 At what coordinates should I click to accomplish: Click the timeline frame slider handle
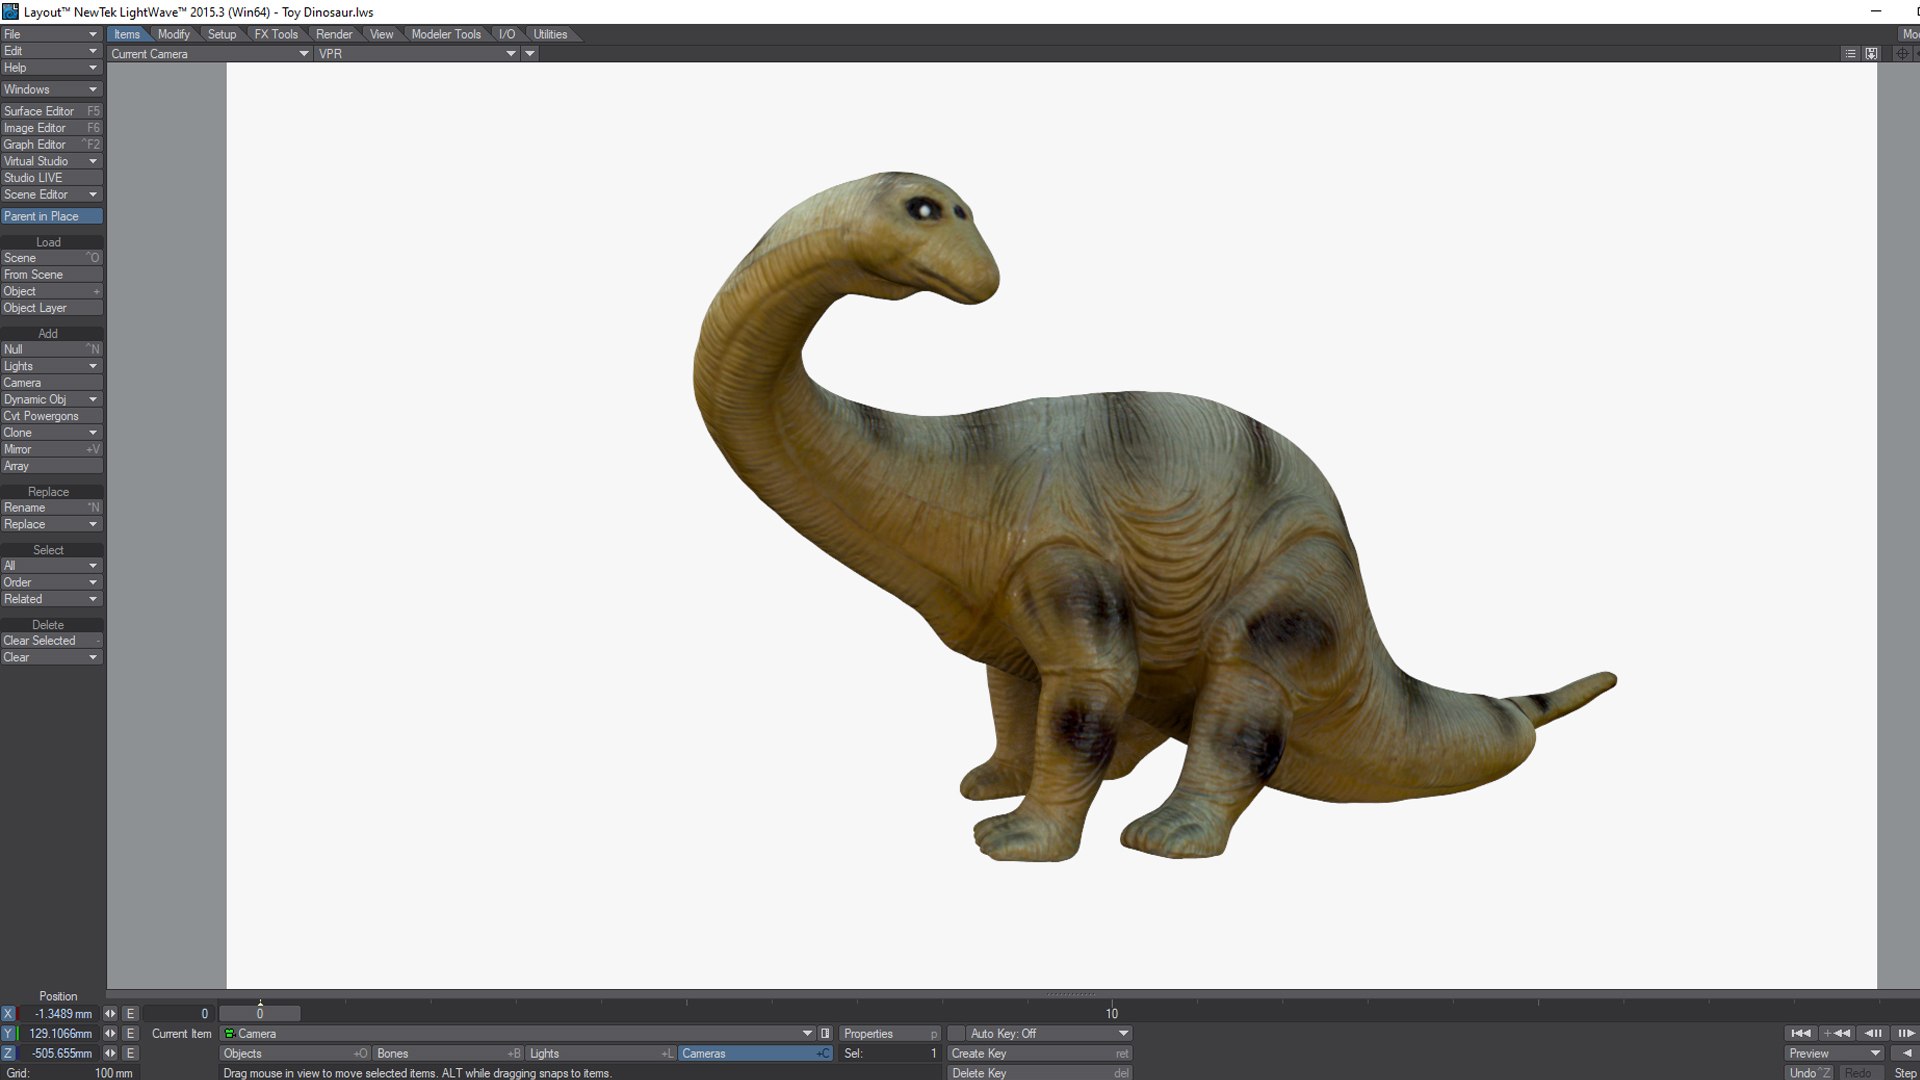260,1014
